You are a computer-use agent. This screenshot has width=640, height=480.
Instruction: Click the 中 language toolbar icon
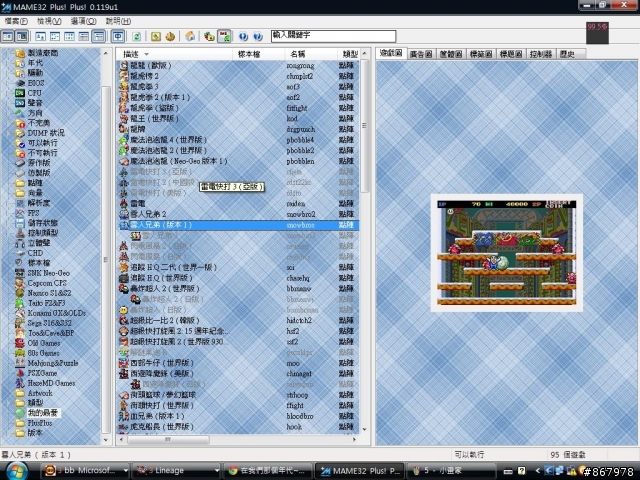118,37
